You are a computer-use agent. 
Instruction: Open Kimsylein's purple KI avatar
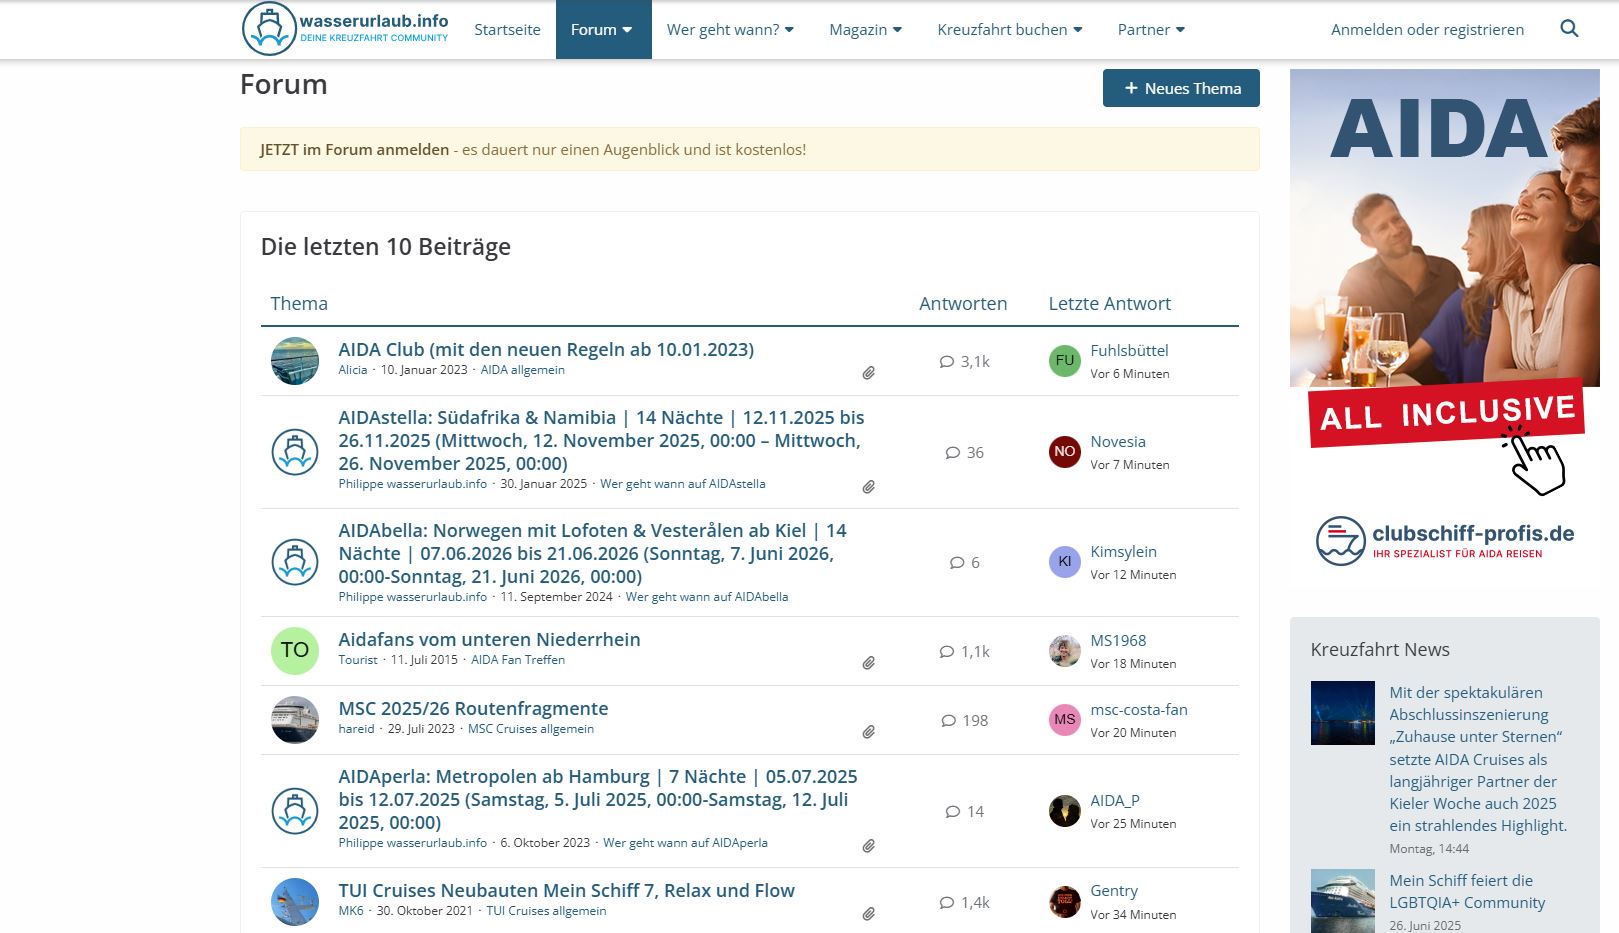point(1064,562)
